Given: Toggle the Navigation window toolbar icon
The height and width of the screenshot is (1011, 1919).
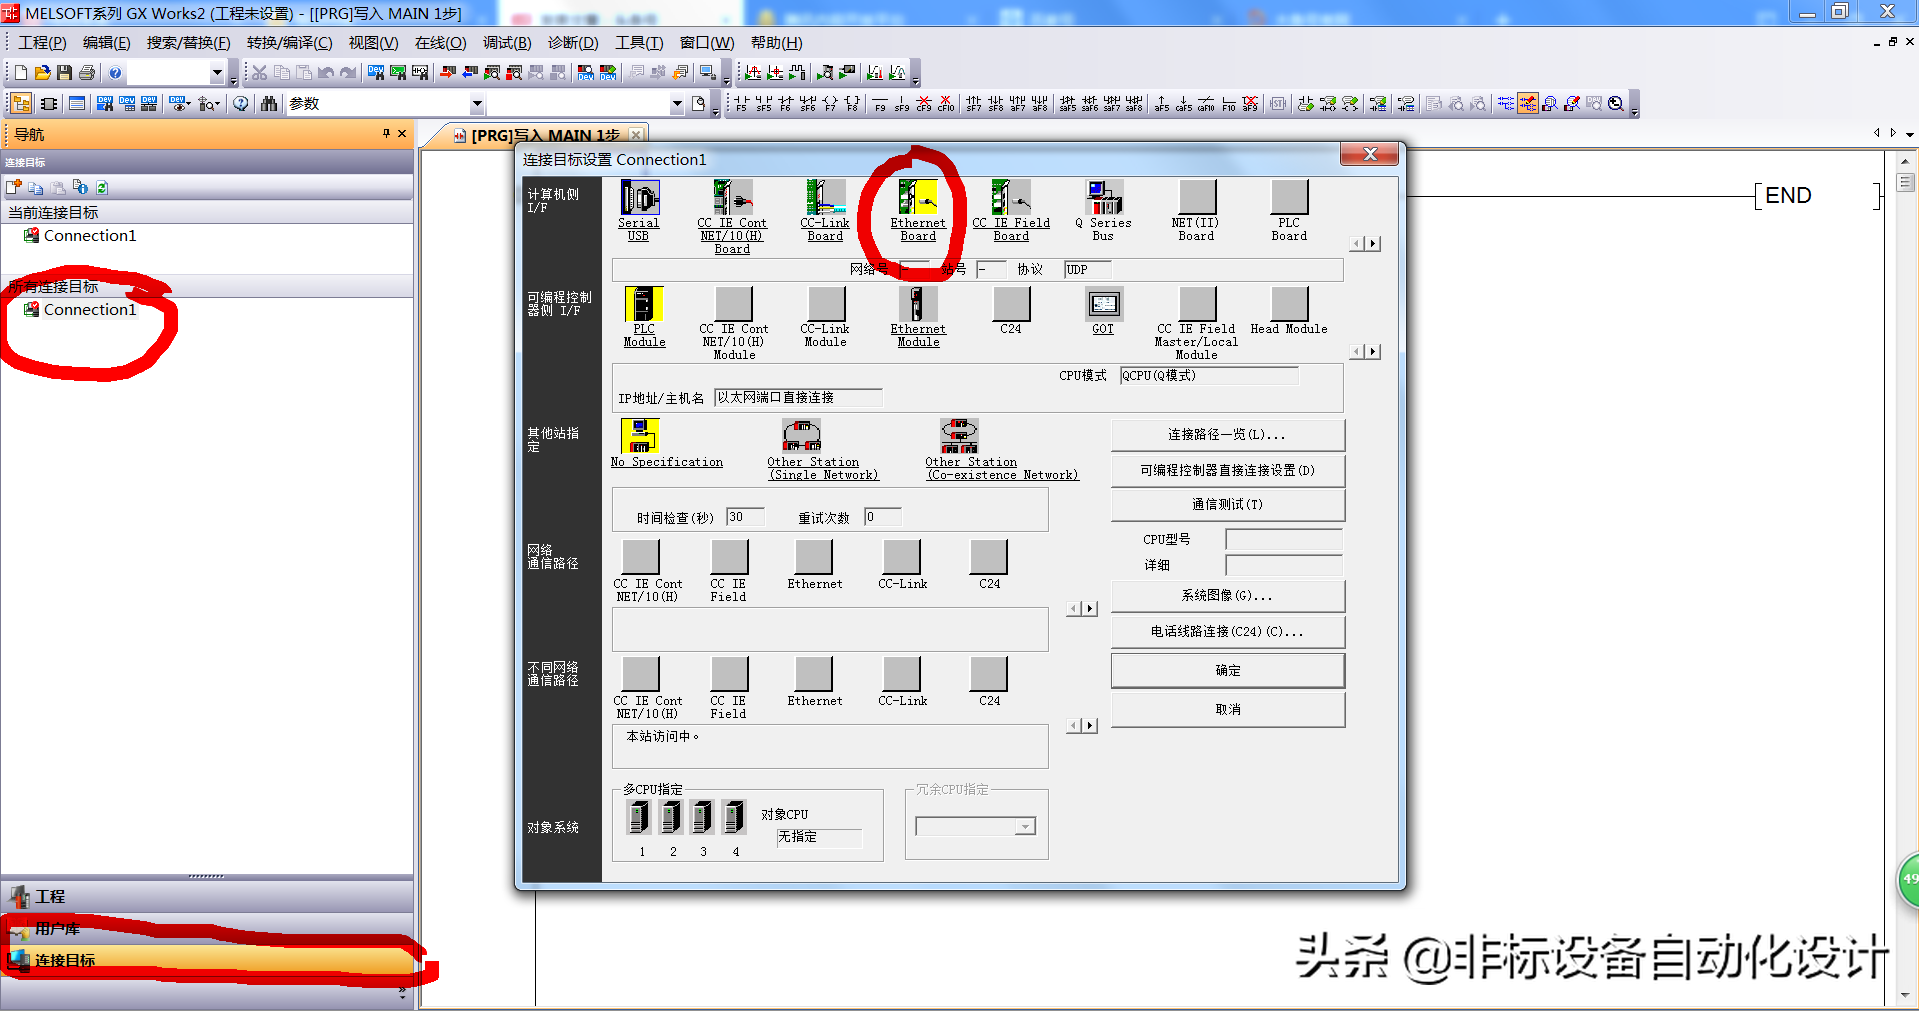Looking at the screenshot, I should point(21,104).
